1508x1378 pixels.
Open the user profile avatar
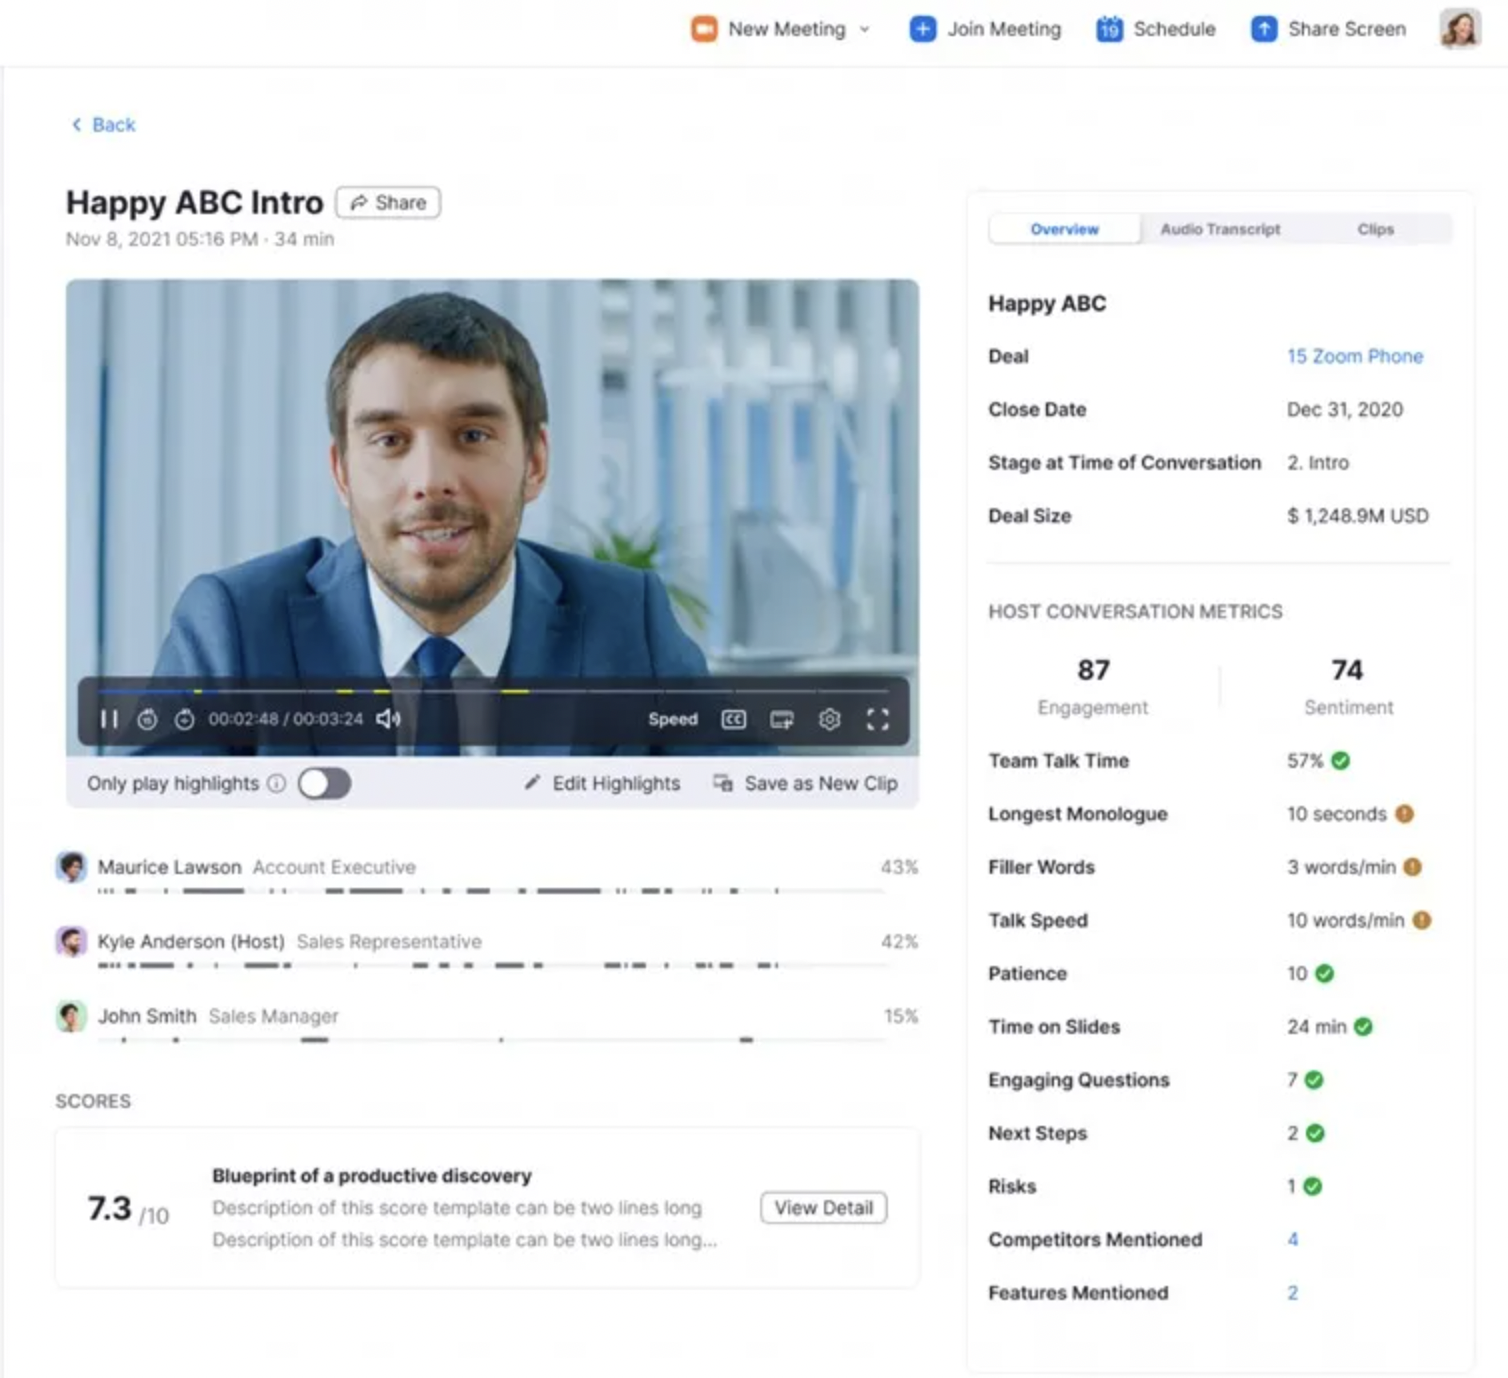click(1459, 29)
